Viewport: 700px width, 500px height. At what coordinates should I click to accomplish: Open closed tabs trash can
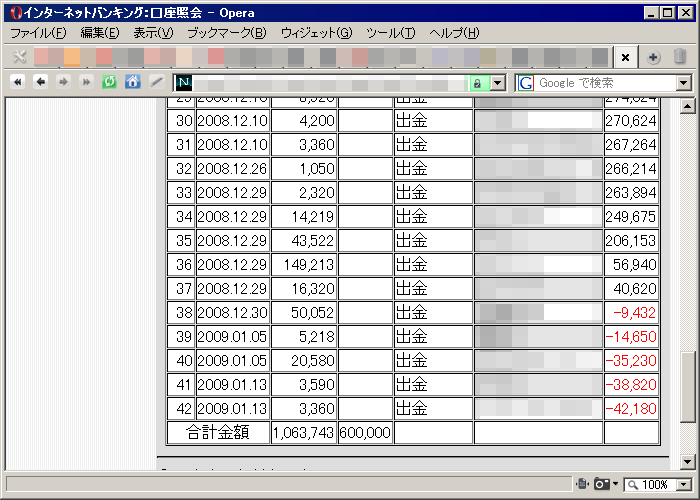(680, 57)
